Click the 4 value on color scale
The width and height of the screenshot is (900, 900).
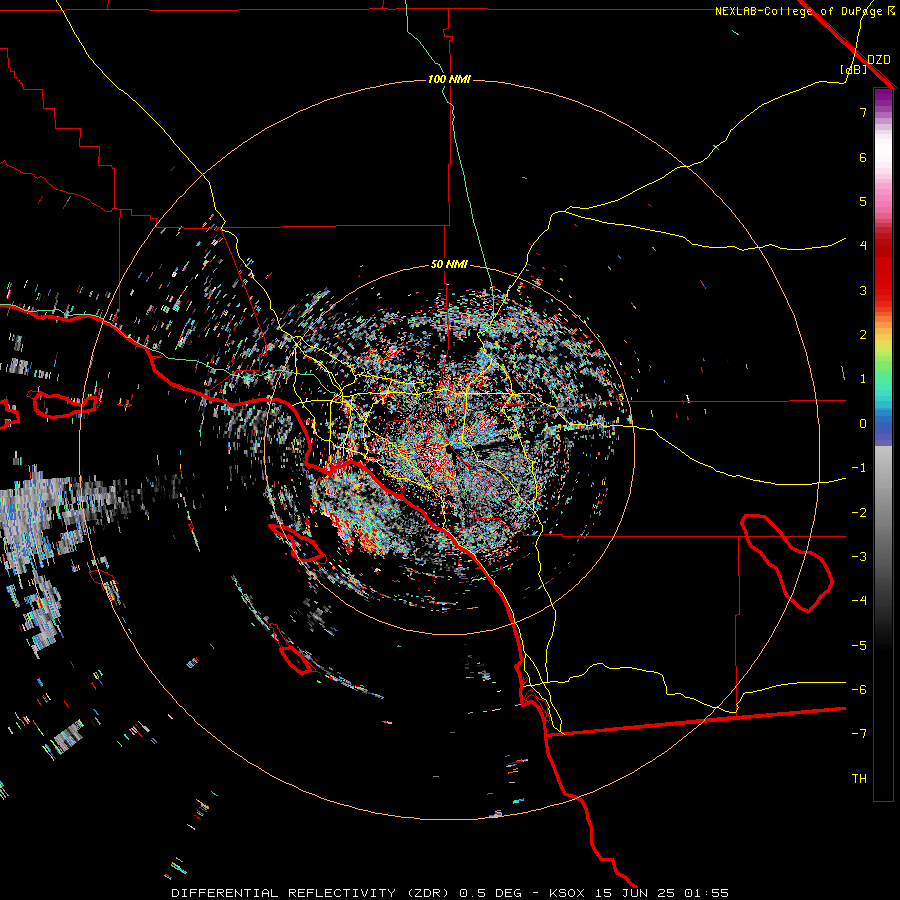pyautogui.click(x=863, y=246)
